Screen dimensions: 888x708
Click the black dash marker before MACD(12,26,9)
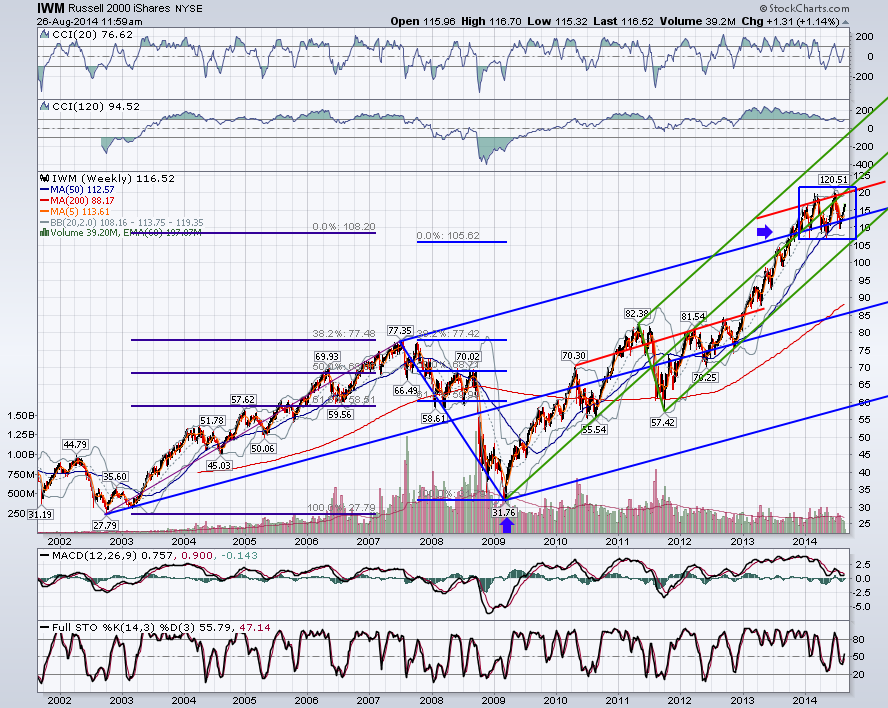point(45,556)
